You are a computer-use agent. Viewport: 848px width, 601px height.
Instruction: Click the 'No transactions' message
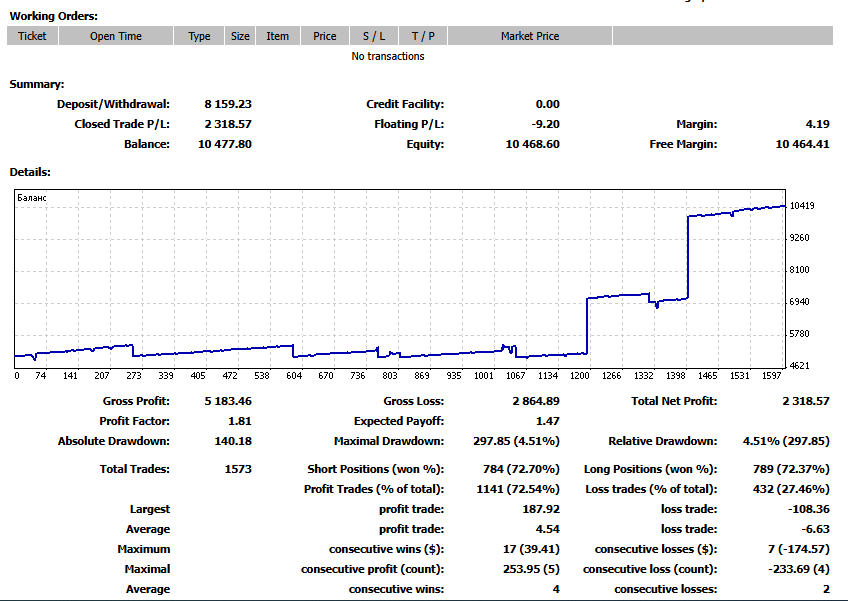click(x=388, y=56)
